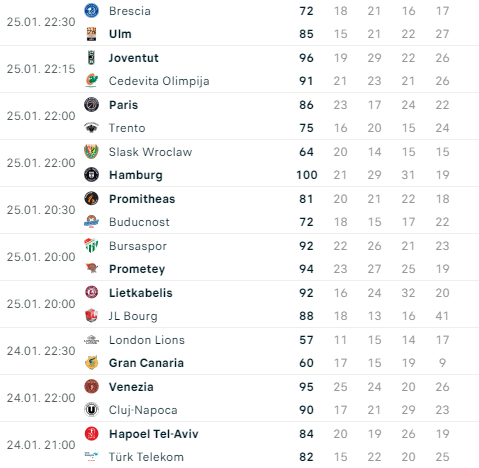Click the JL Bourg fourth quarter score 41
This screenshot has width=479, height=468.
coord(442,316)
